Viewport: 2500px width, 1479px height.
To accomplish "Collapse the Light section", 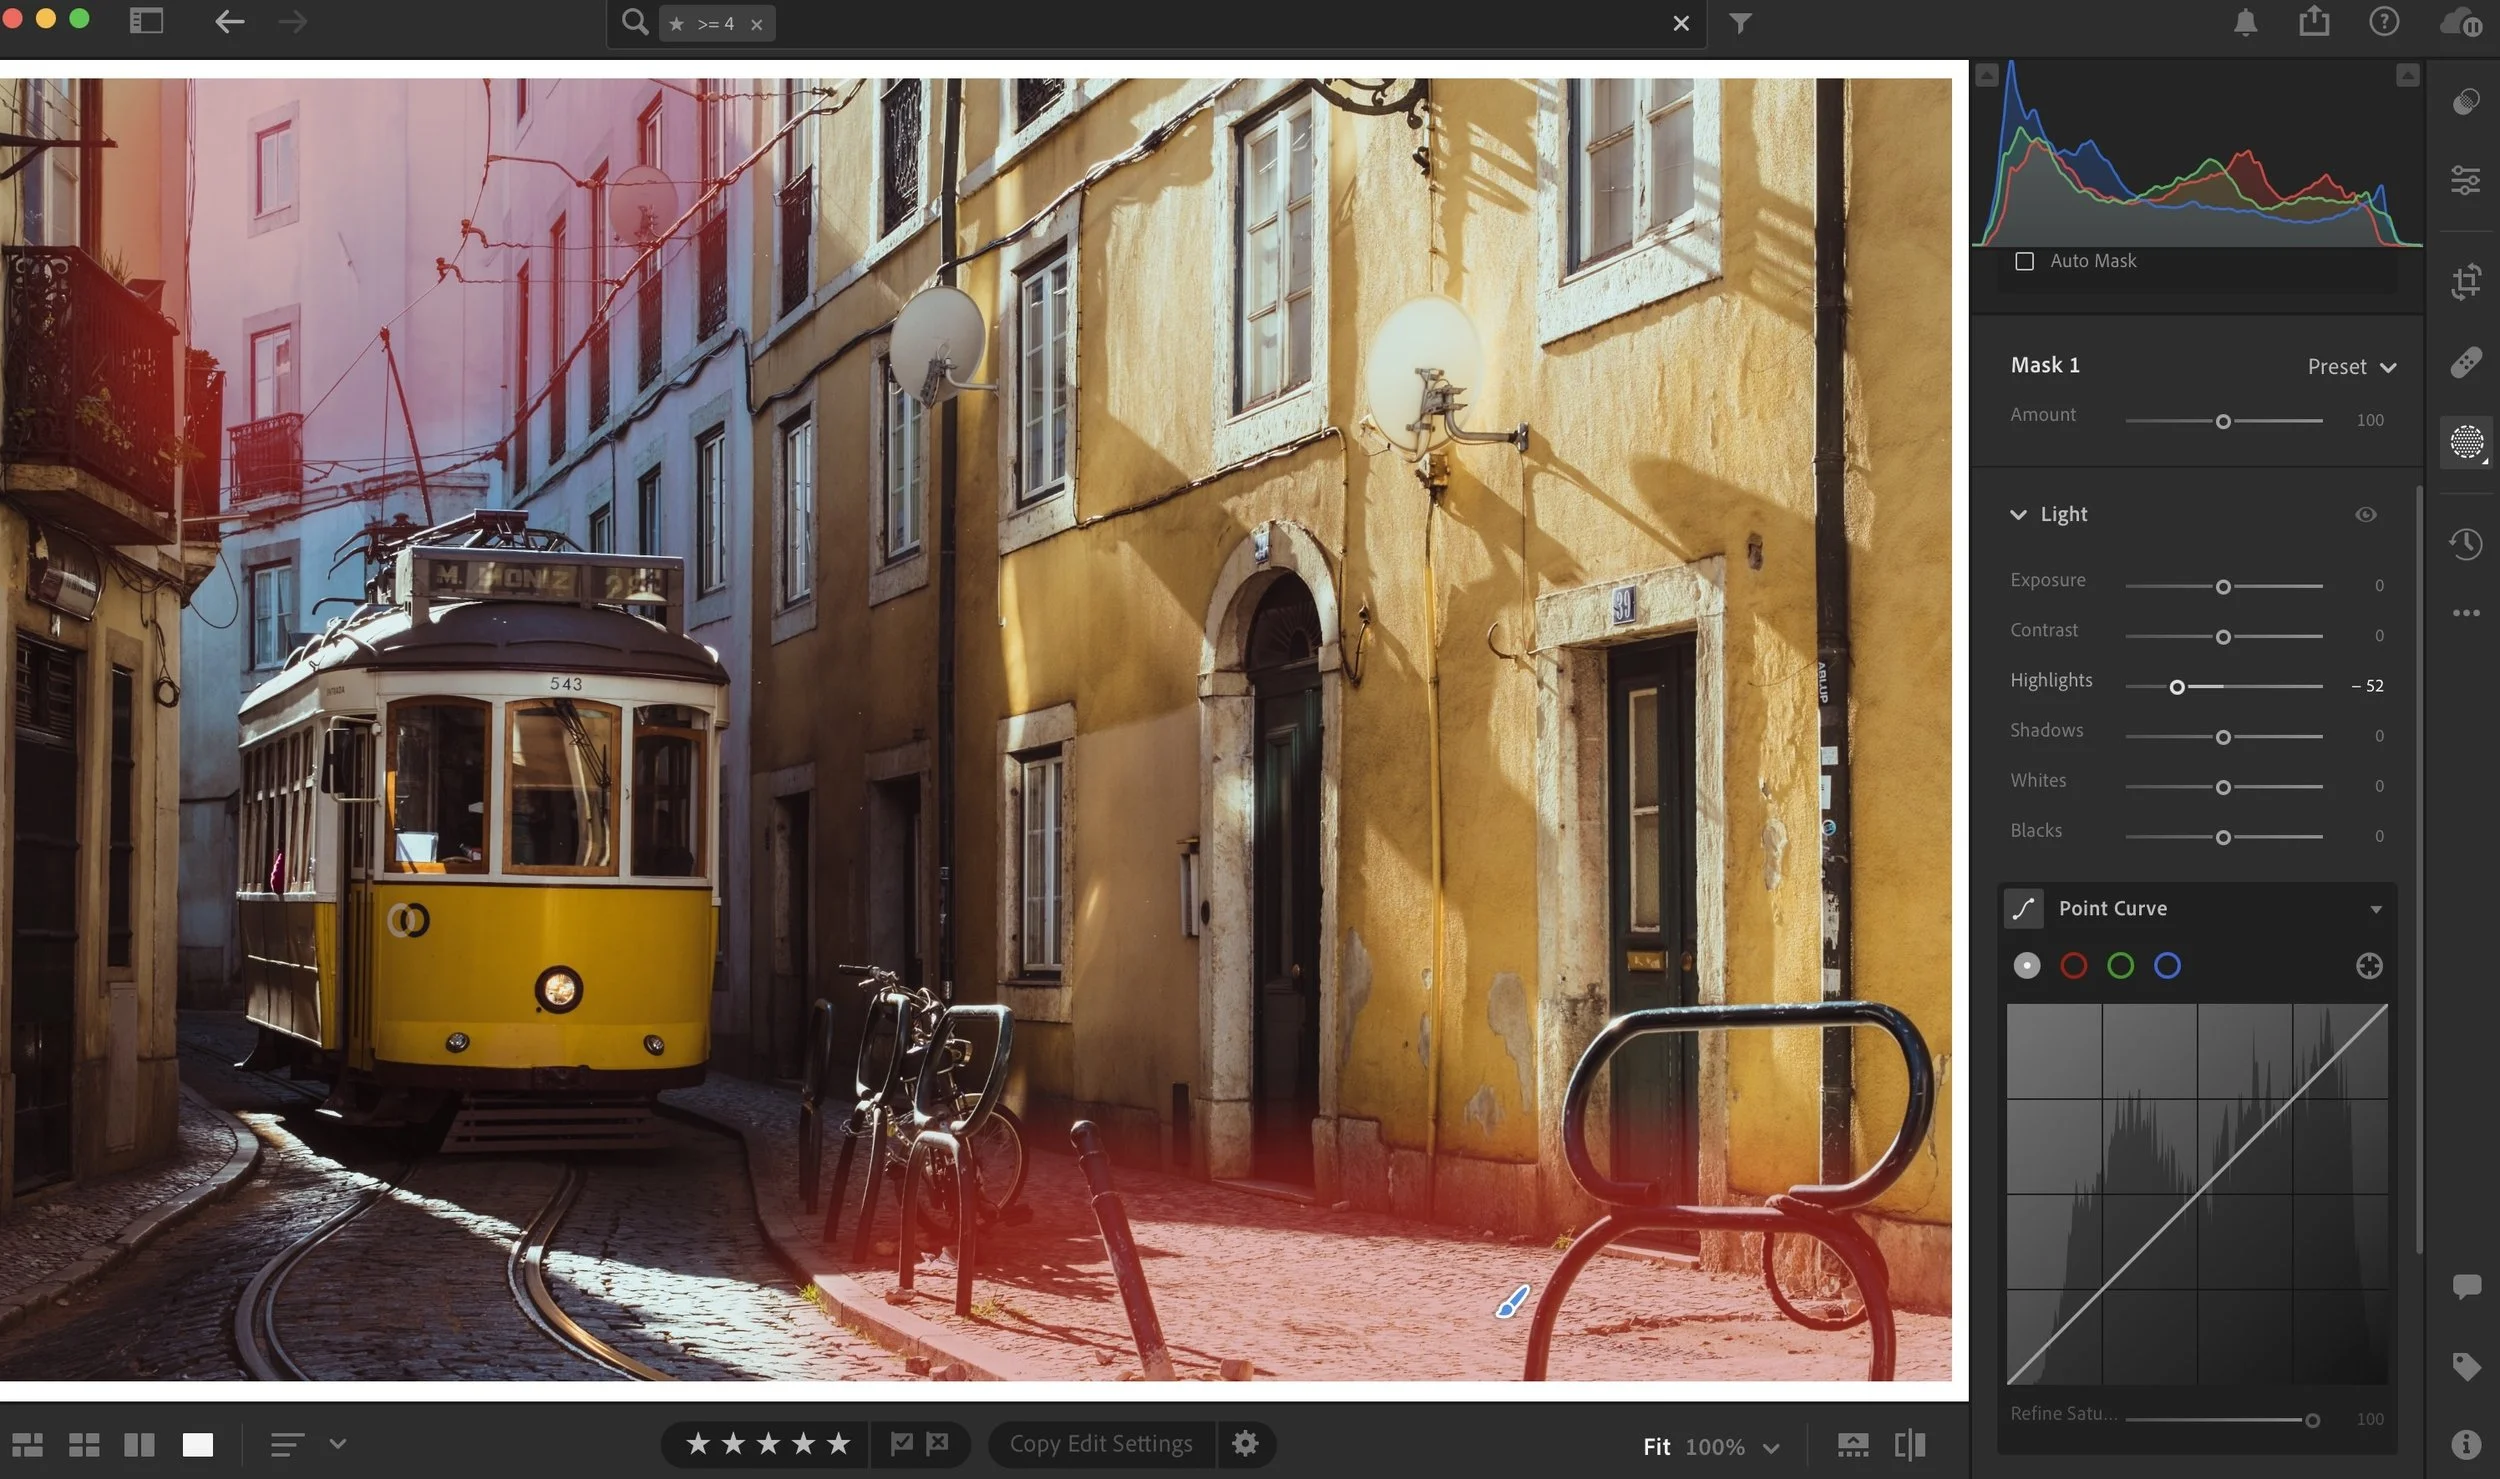I will pos(2019,514).
